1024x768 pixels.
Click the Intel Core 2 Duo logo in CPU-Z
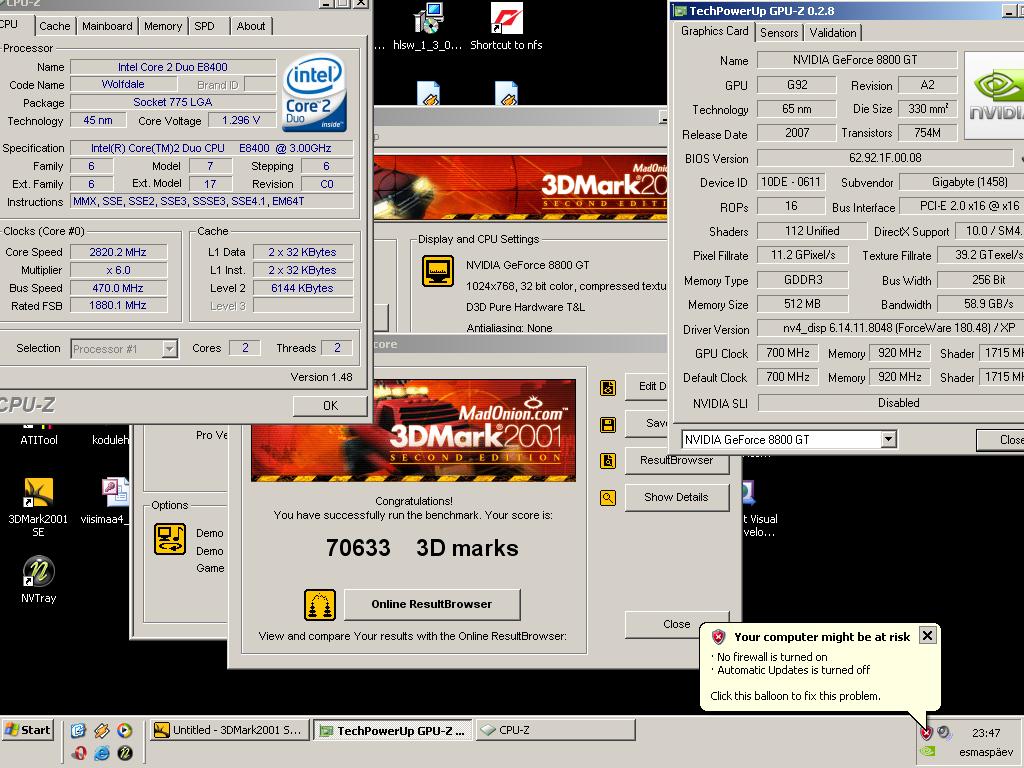(314, 93)
